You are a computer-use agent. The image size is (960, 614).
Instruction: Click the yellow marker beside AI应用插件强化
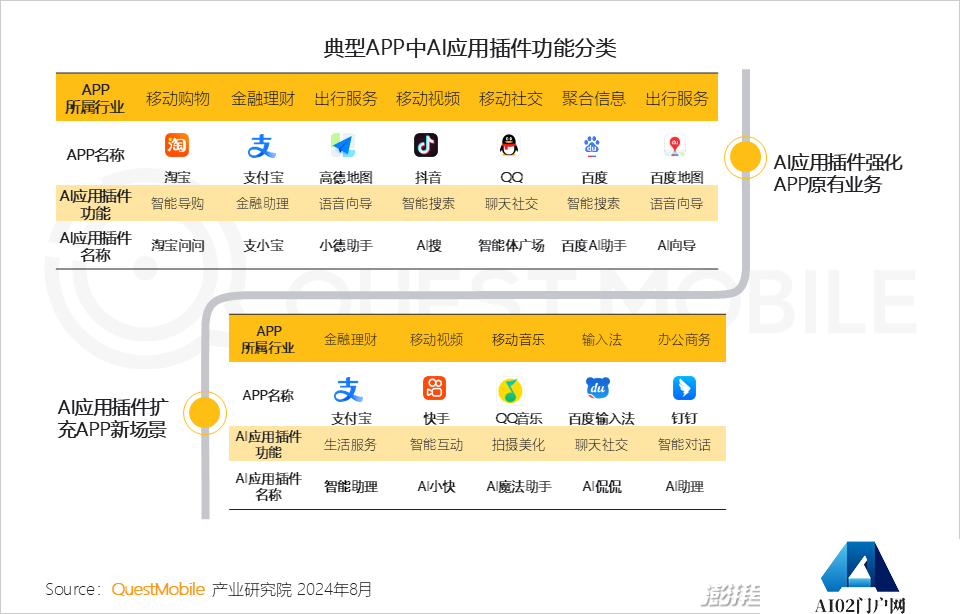pos(745,157)
